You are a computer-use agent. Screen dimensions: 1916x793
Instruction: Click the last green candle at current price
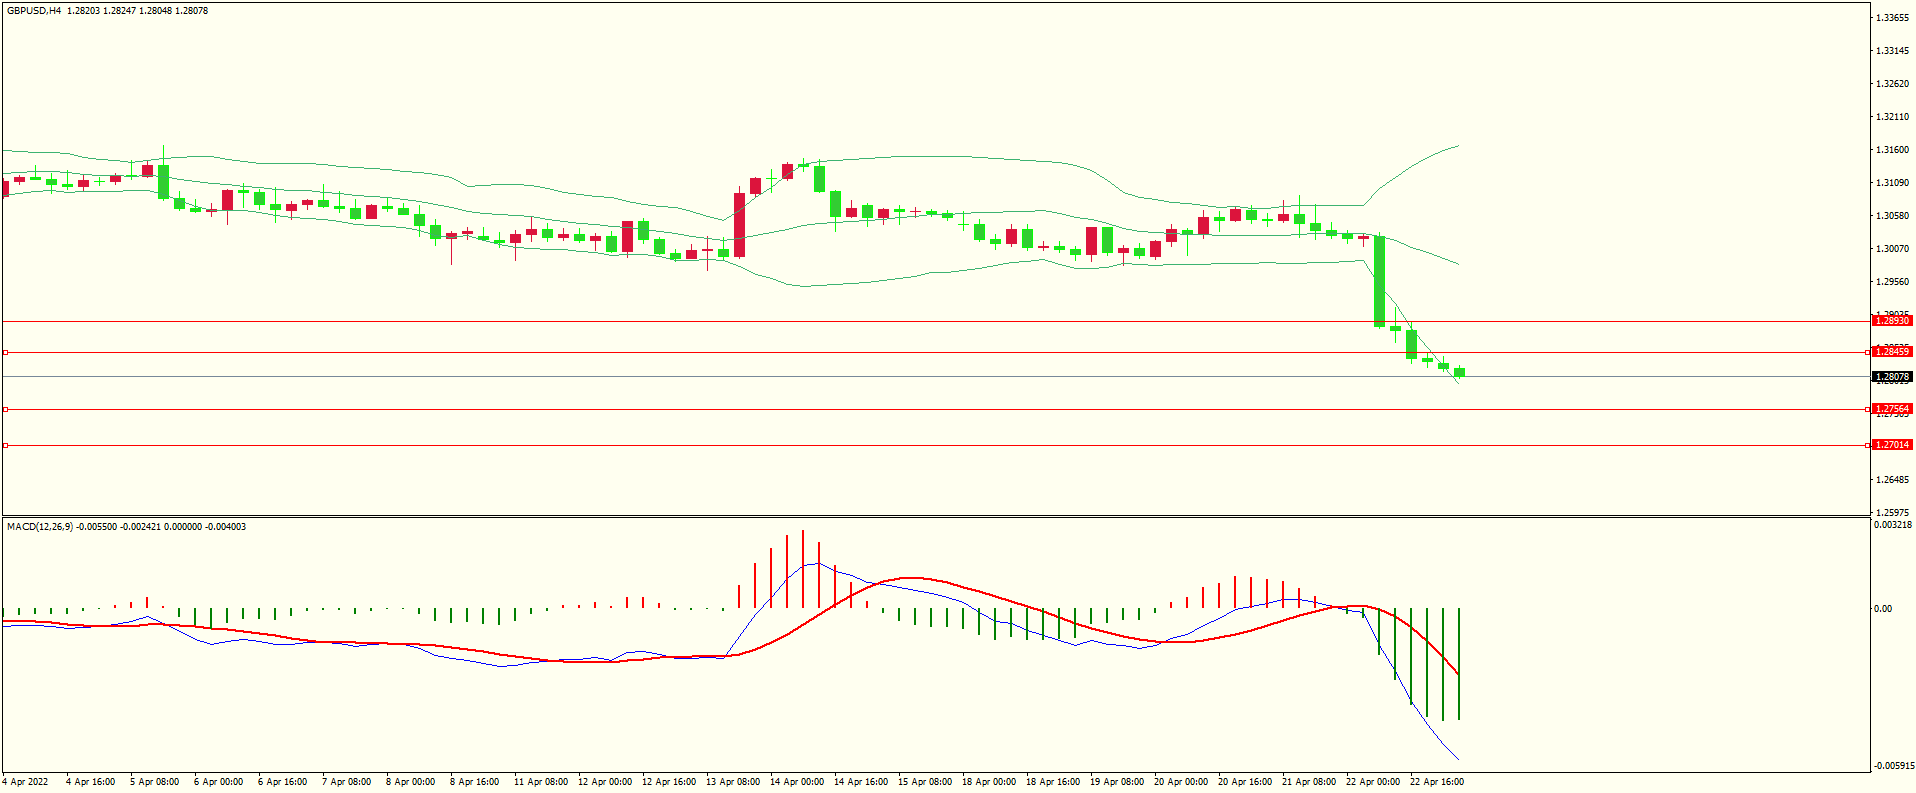point(1460,372)
